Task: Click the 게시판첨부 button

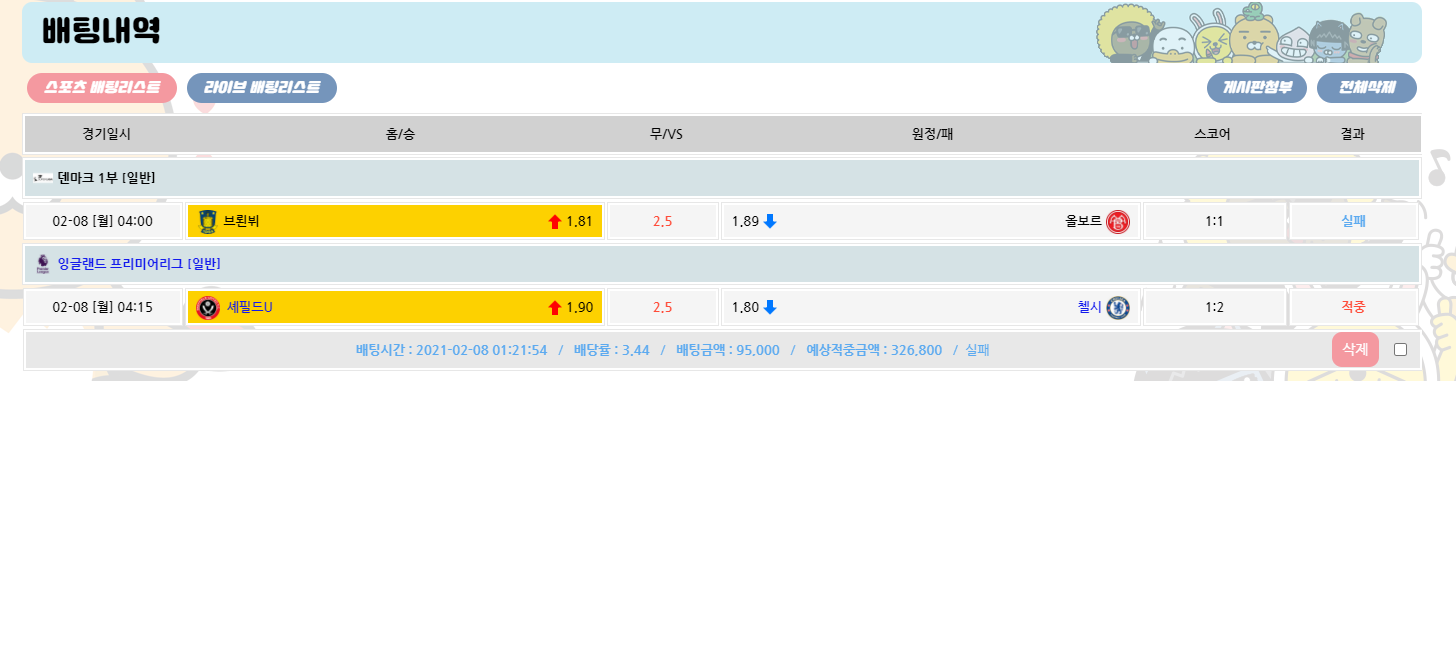Action: (x=1257, y=88)
